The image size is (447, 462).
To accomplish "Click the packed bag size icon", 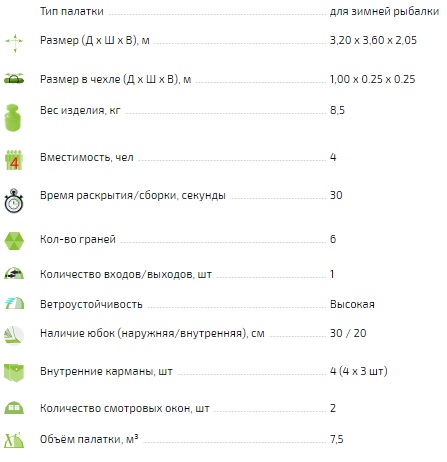I will click(14, 78).
